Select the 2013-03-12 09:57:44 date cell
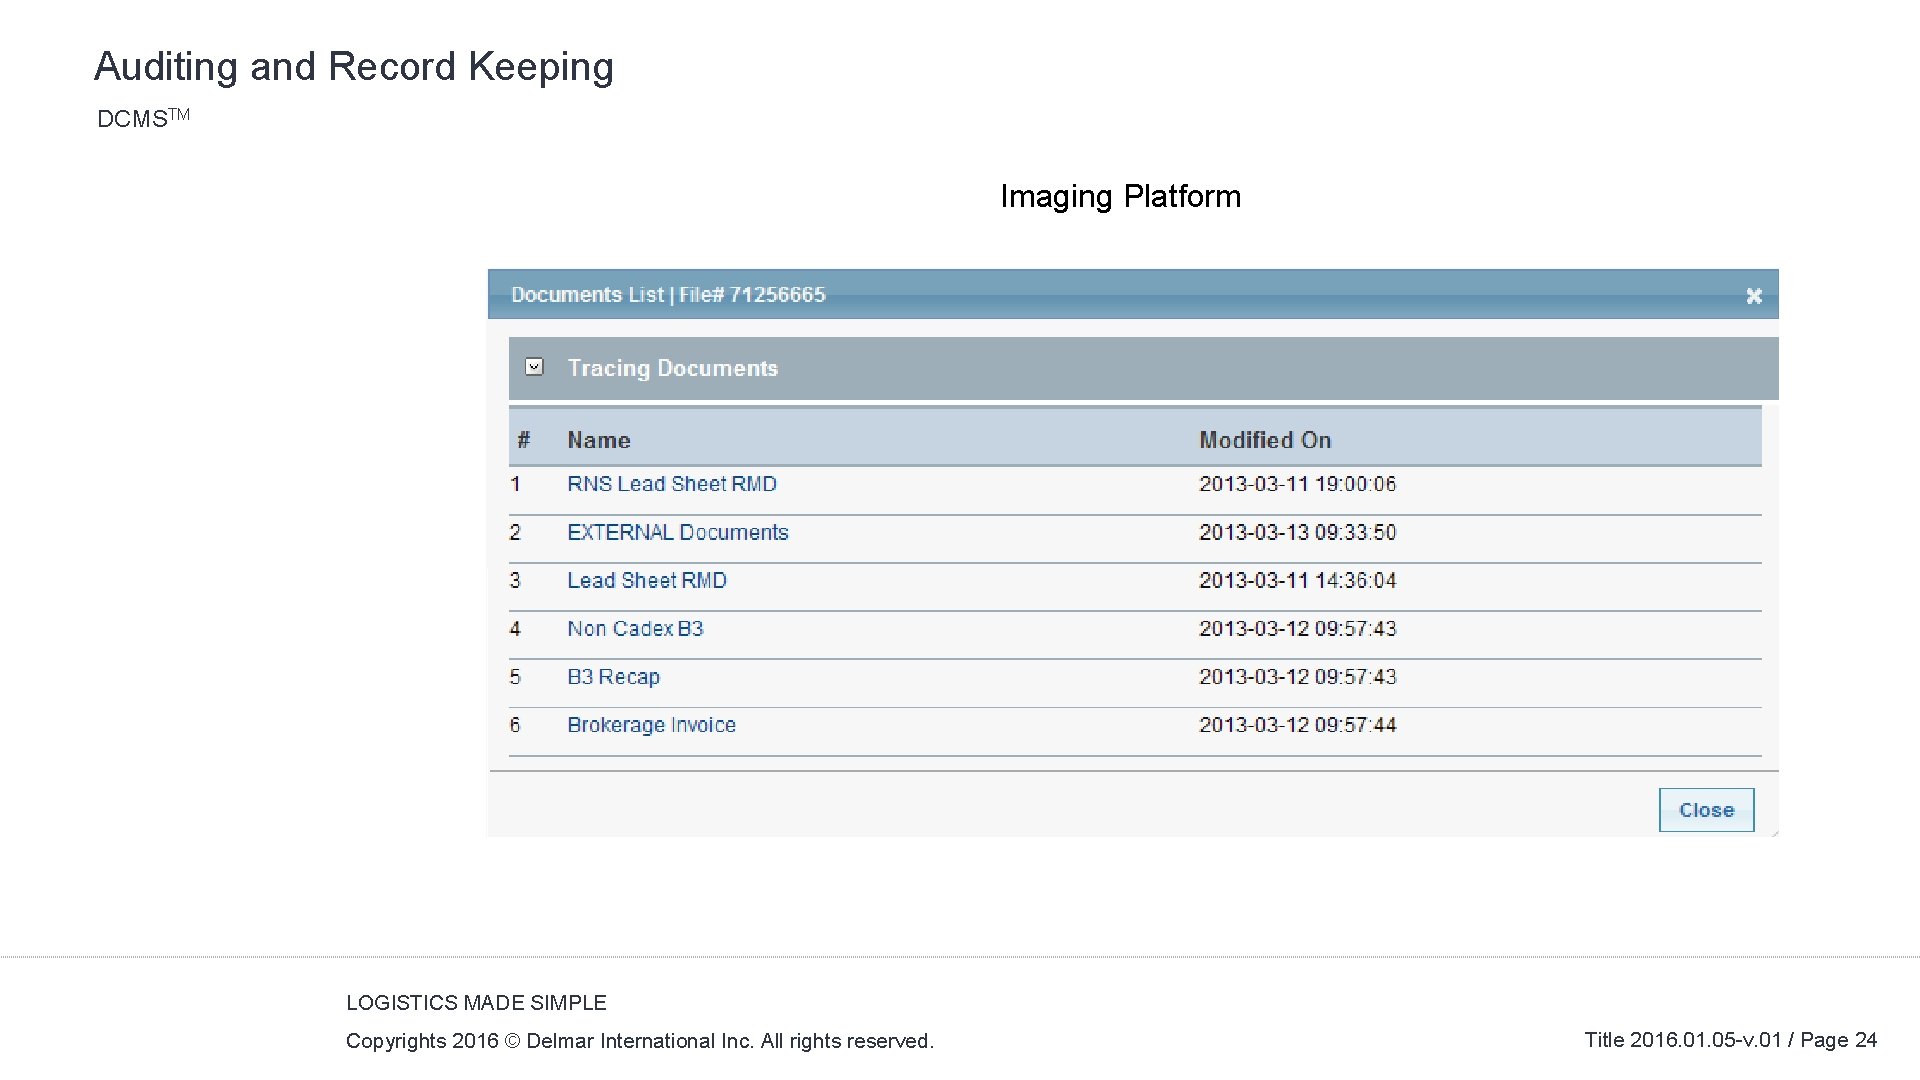The height and width of the screenshot is (1080, 1920). (x=1297, y=725)
